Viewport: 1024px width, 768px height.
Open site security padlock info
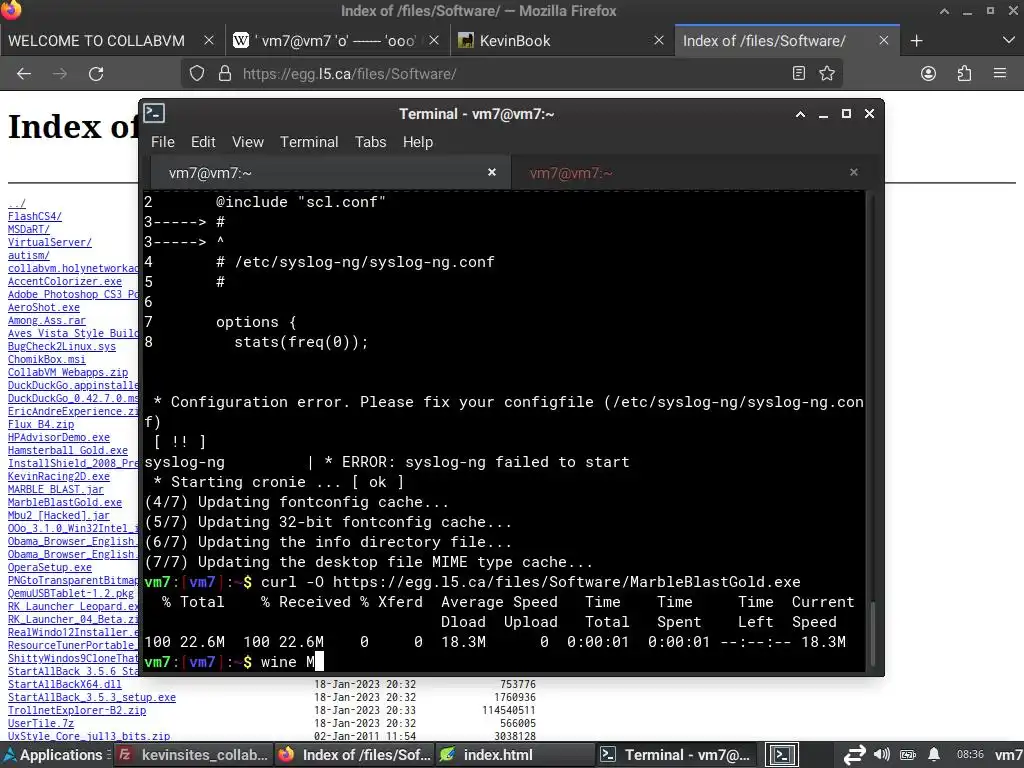tap(225, 73)
